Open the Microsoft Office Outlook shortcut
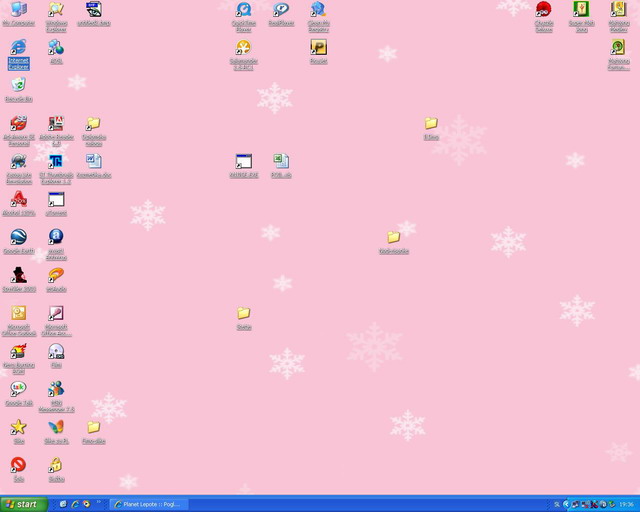 click(18, 314)
